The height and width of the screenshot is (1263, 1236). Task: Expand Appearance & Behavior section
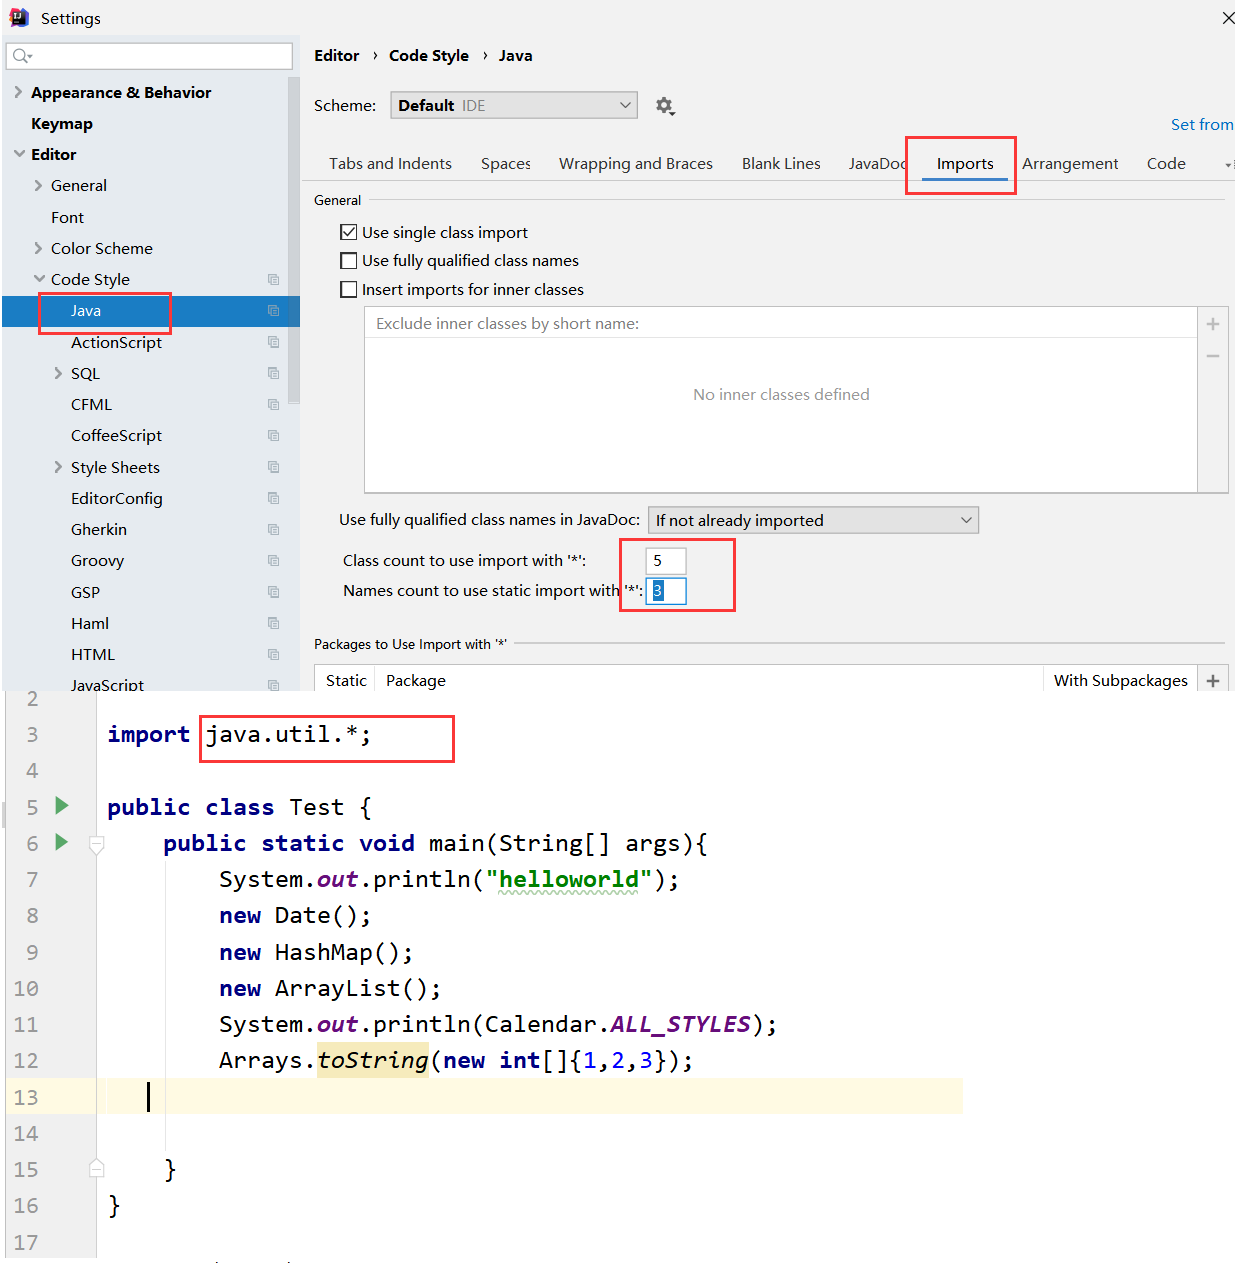point(18,92)
